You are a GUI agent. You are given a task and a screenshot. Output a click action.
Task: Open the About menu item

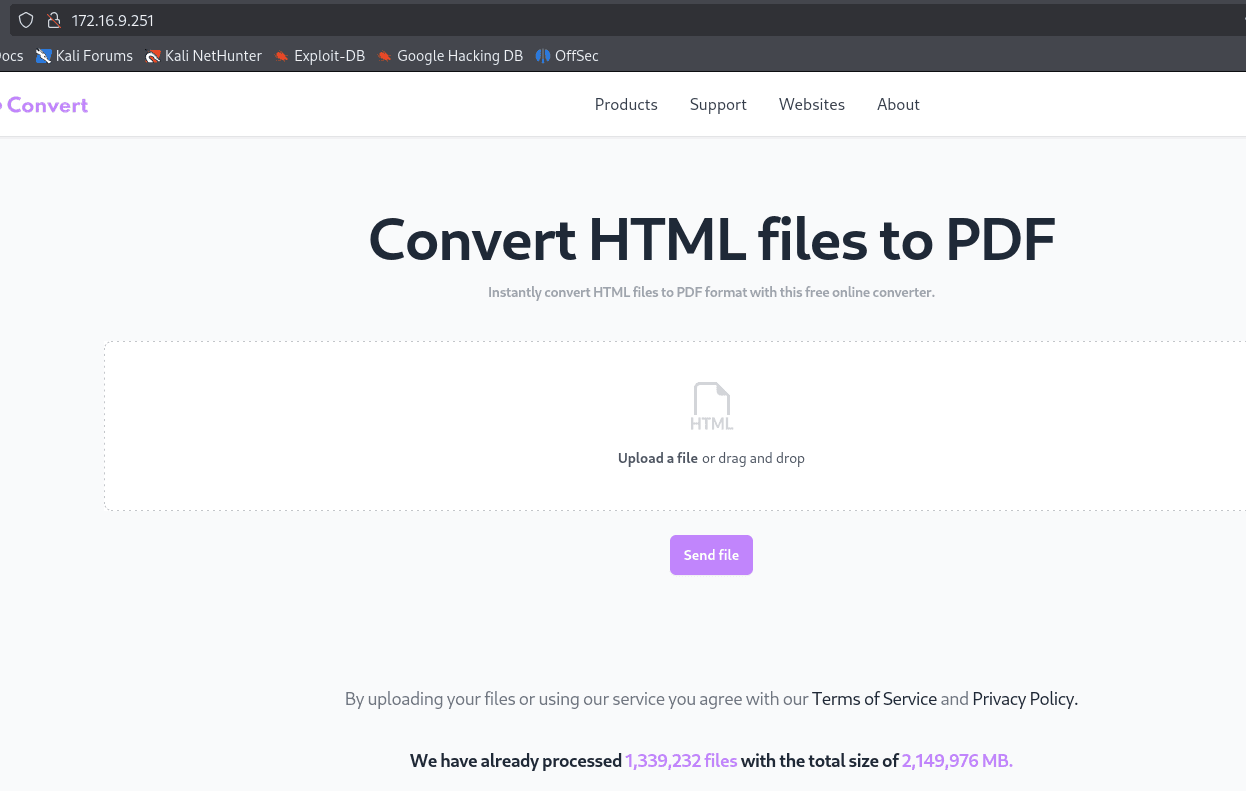coord(898,105)
